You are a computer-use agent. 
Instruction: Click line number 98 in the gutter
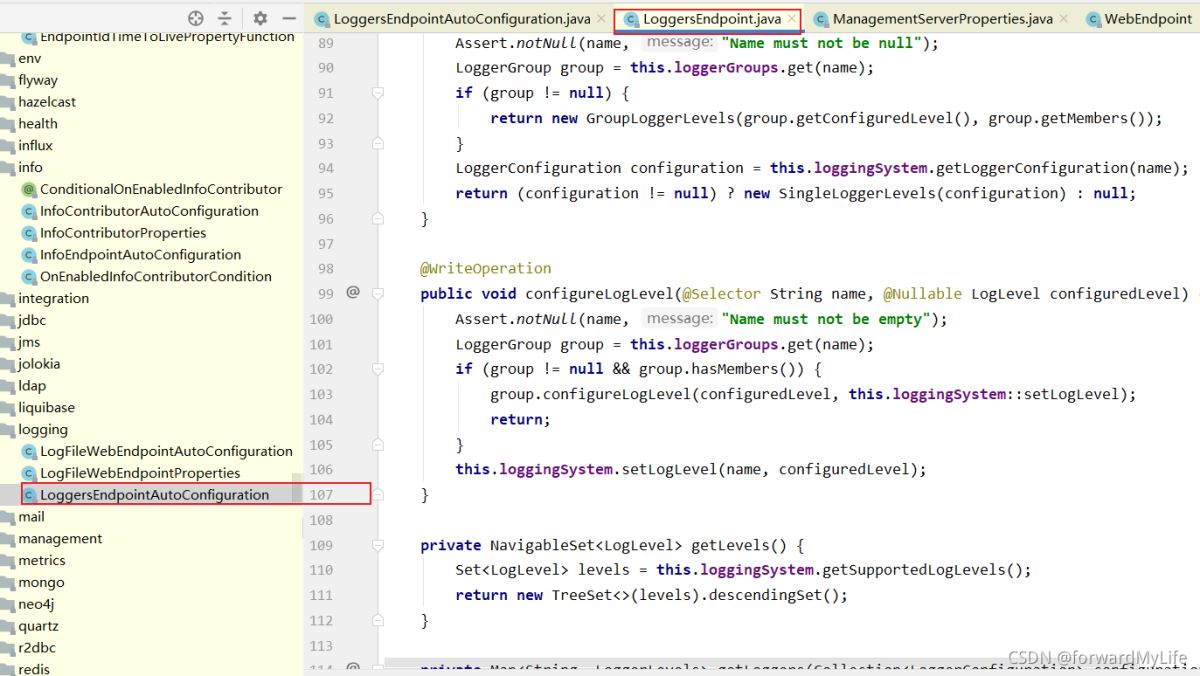coord(325,269)
